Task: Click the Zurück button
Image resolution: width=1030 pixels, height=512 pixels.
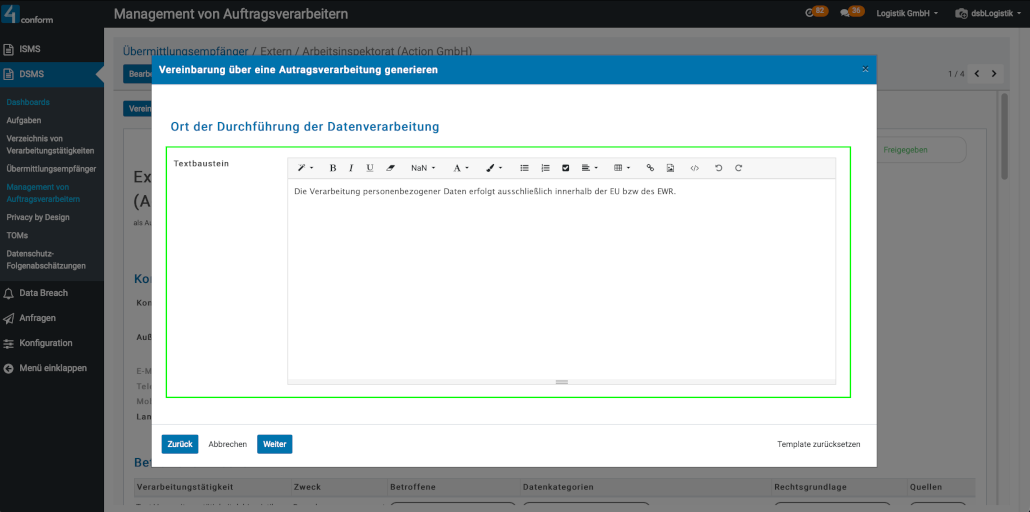Action: click(x=180, y=444)
